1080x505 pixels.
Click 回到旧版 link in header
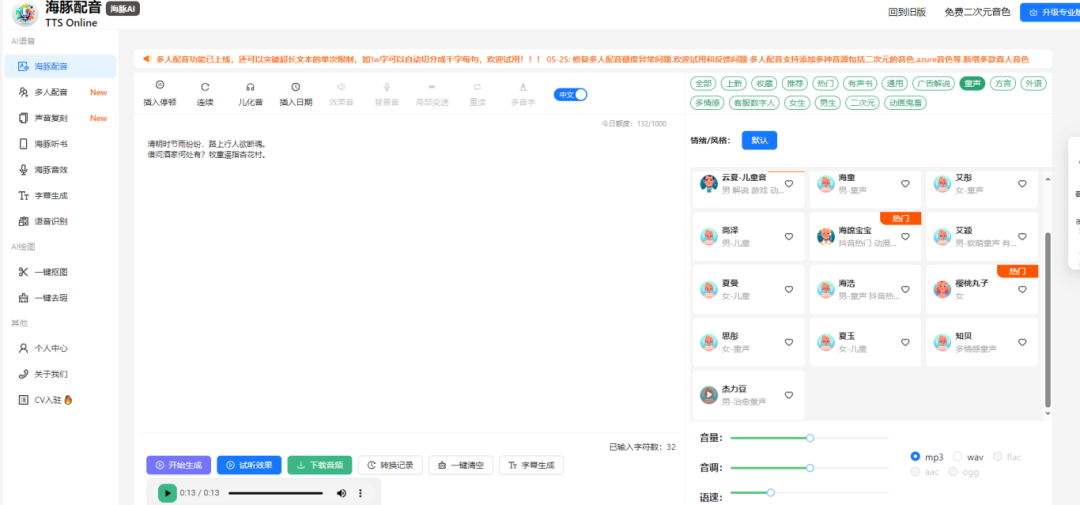point(907,12)
